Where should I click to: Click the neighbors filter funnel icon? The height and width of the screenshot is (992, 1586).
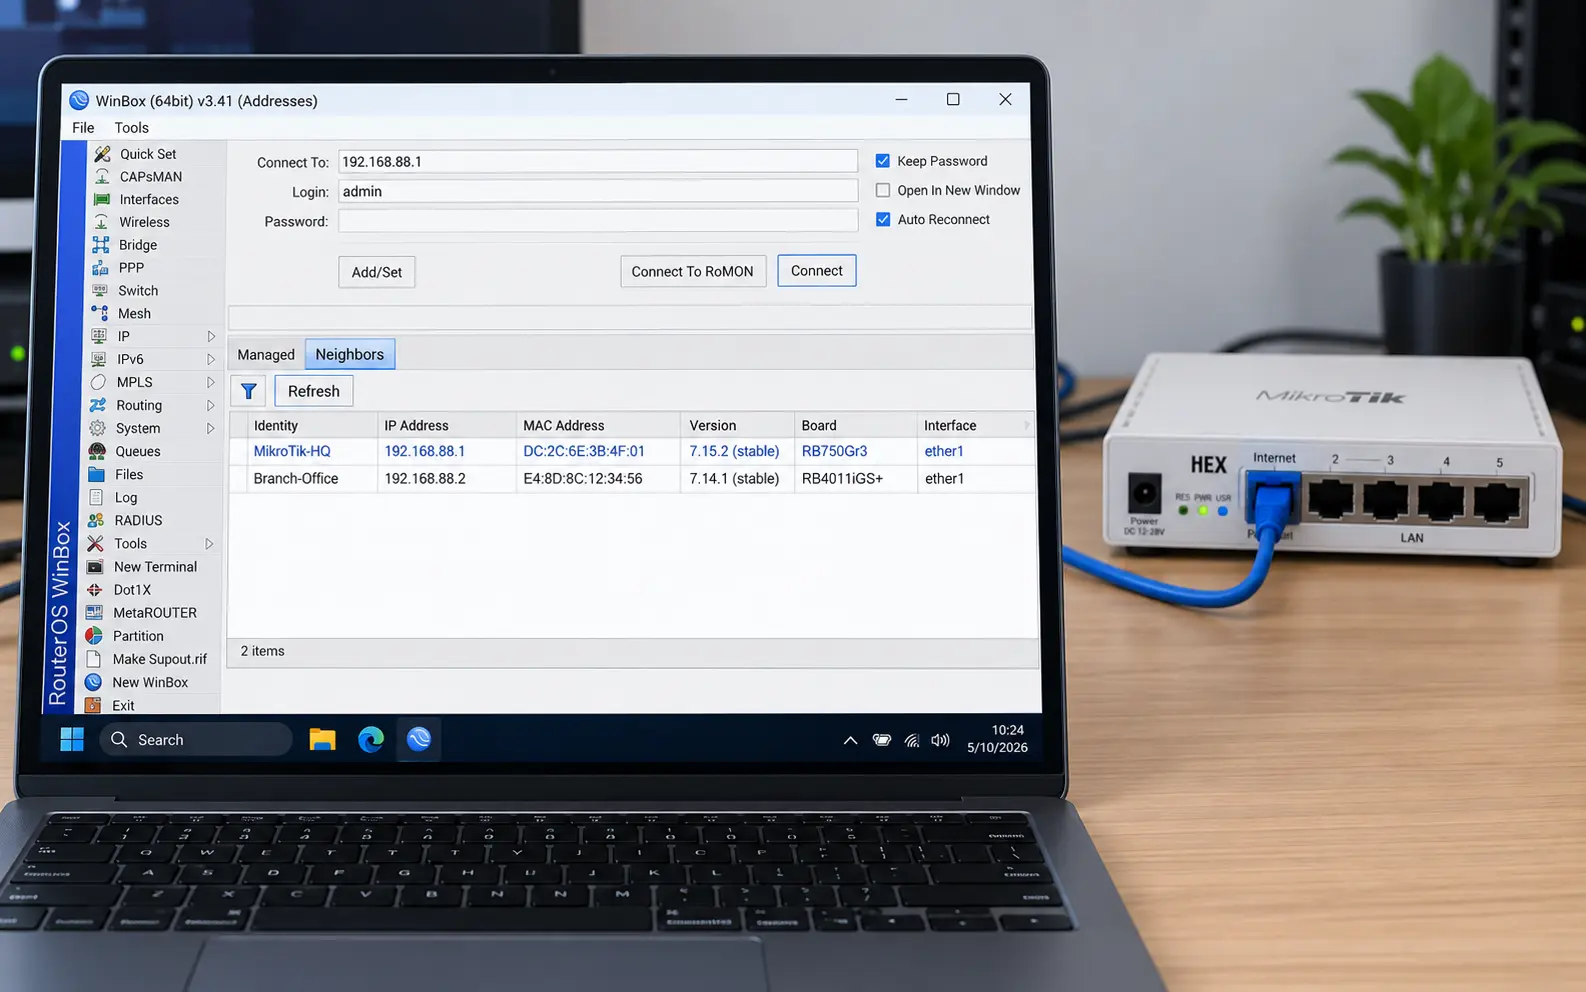(x=248, y=391)
